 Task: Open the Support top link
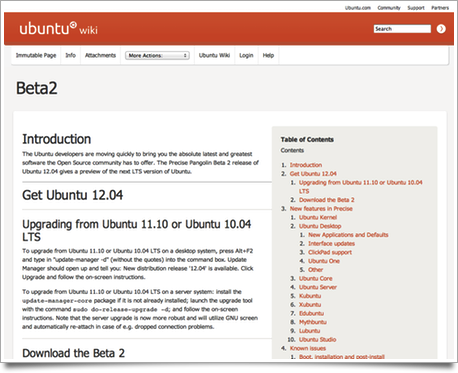coord(416,8)
